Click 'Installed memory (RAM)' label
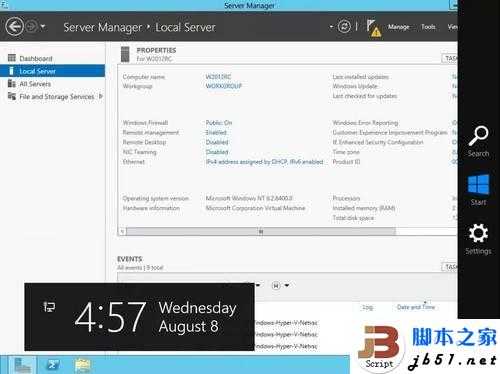 pyautogui.click(x=364, y=208)
